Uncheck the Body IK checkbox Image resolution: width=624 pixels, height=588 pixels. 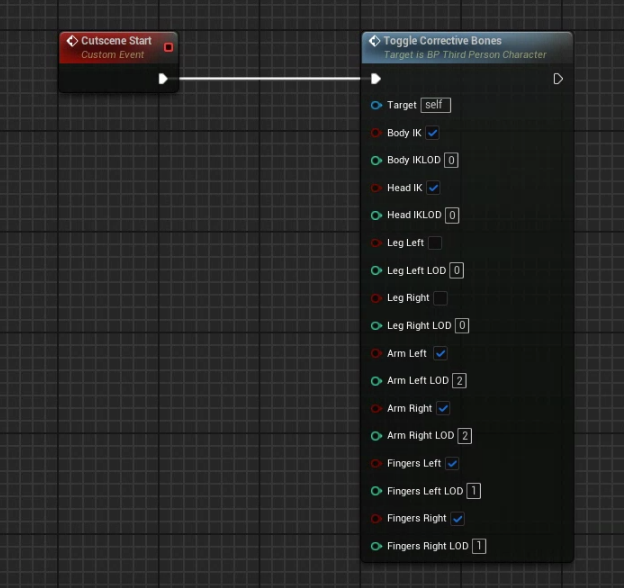coord(433,133)
